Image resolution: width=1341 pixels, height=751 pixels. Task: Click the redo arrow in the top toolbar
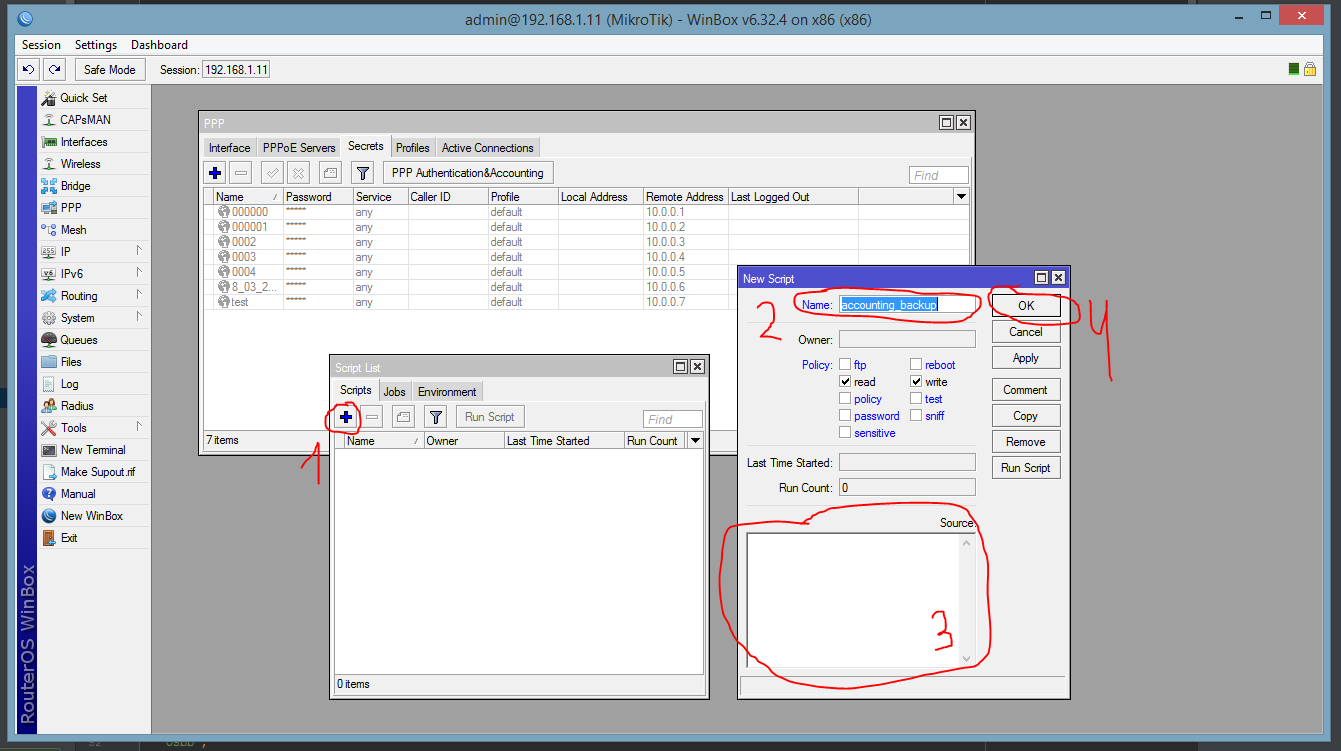[x=54, y=70]
